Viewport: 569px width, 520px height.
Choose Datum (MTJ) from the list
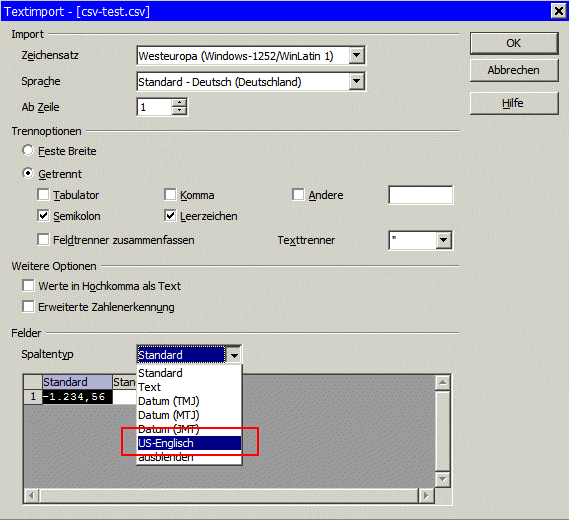click(189, 415)
